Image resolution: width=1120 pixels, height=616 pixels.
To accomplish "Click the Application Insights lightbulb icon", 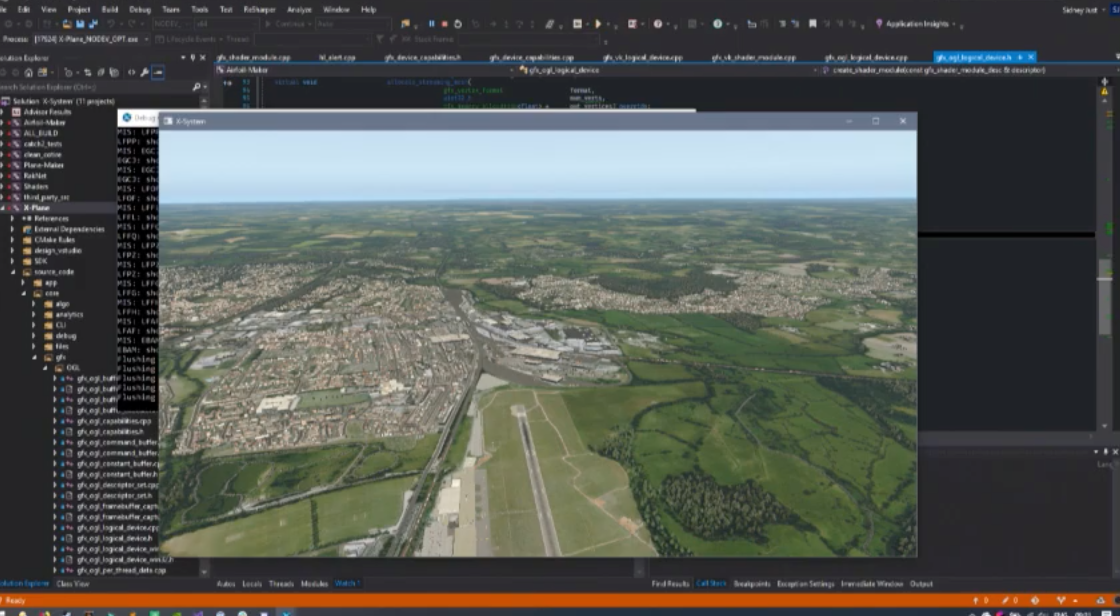I will pos(879,24).
